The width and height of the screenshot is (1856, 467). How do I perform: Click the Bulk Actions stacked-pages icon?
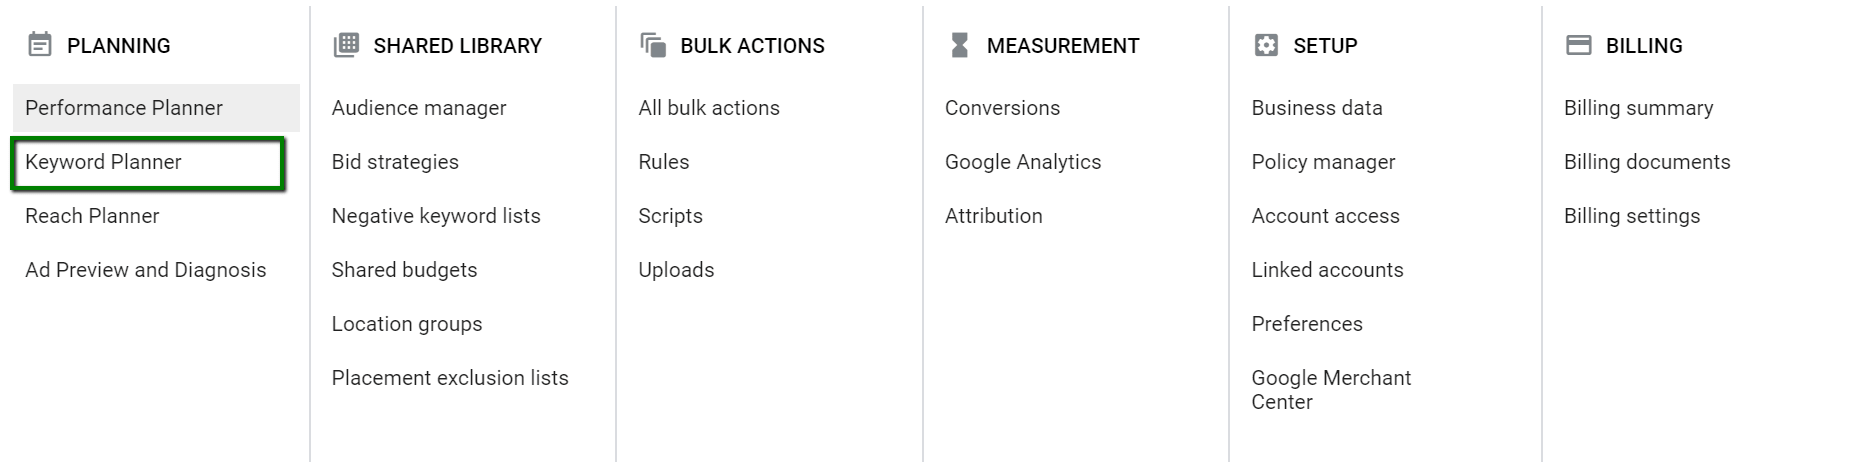click(x=653, y=45)
